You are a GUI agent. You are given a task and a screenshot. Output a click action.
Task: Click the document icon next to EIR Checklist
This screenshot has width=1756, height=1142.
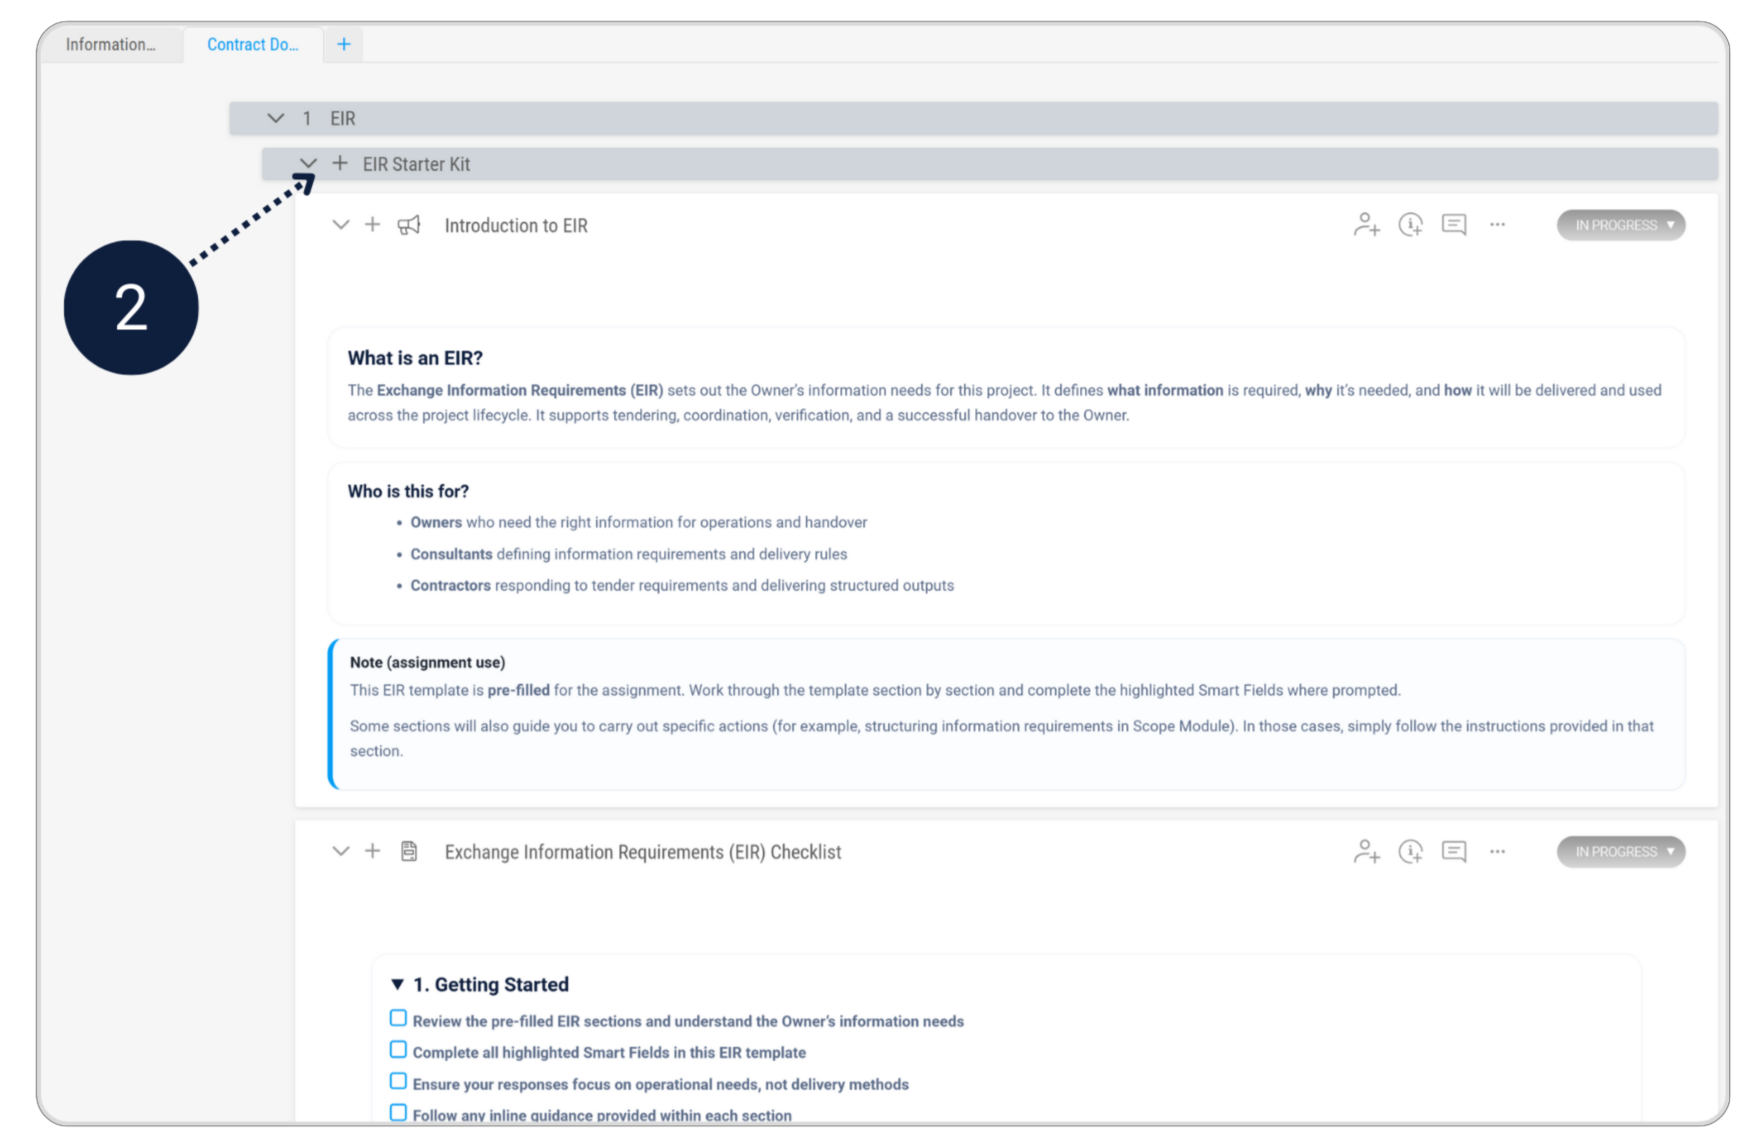[409, 851]
